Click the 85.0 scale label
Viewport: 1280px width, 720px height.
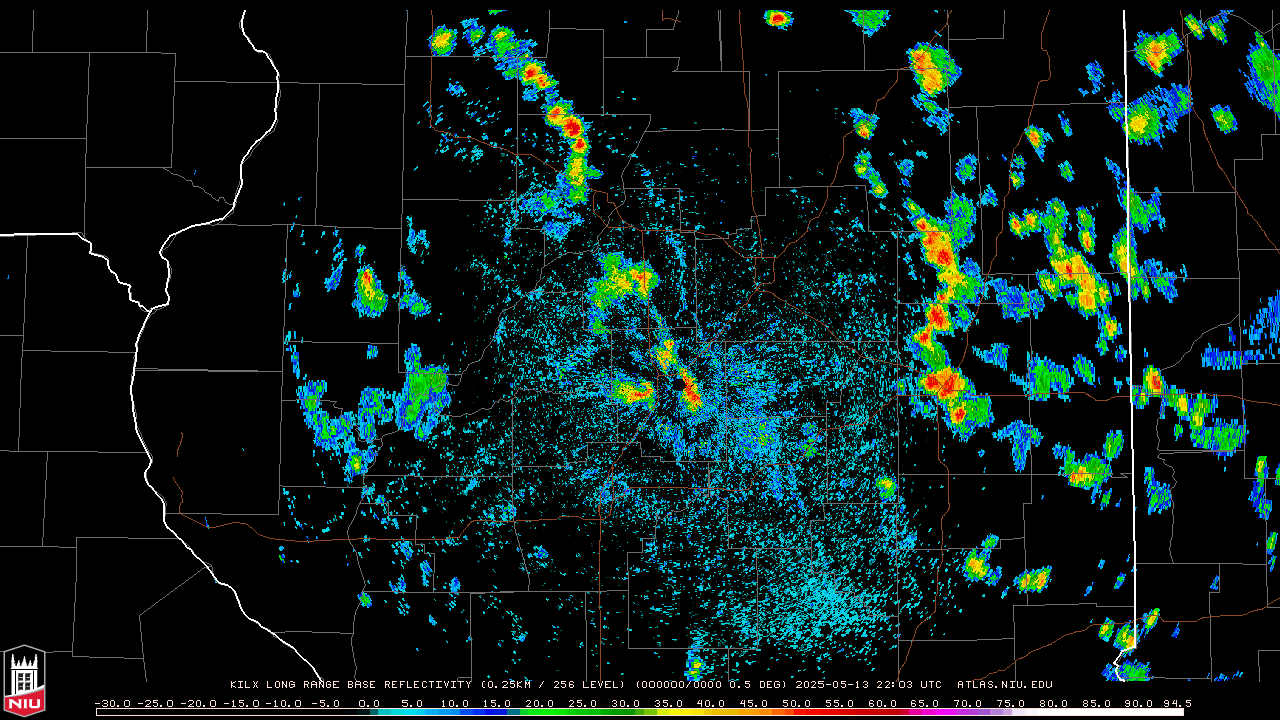pos(1096,704)
